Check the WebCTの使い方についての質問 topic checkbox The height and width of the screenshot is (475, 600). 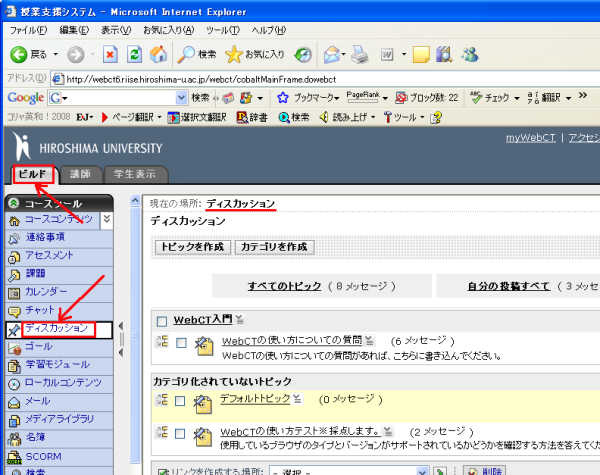click(181, 343)
